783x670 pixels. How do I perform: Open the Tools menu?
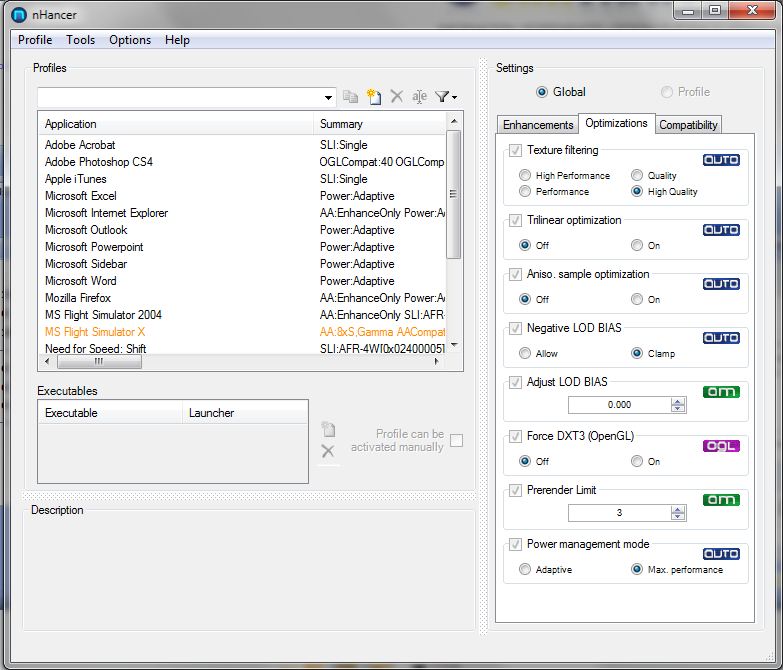[x=81, y=40]
